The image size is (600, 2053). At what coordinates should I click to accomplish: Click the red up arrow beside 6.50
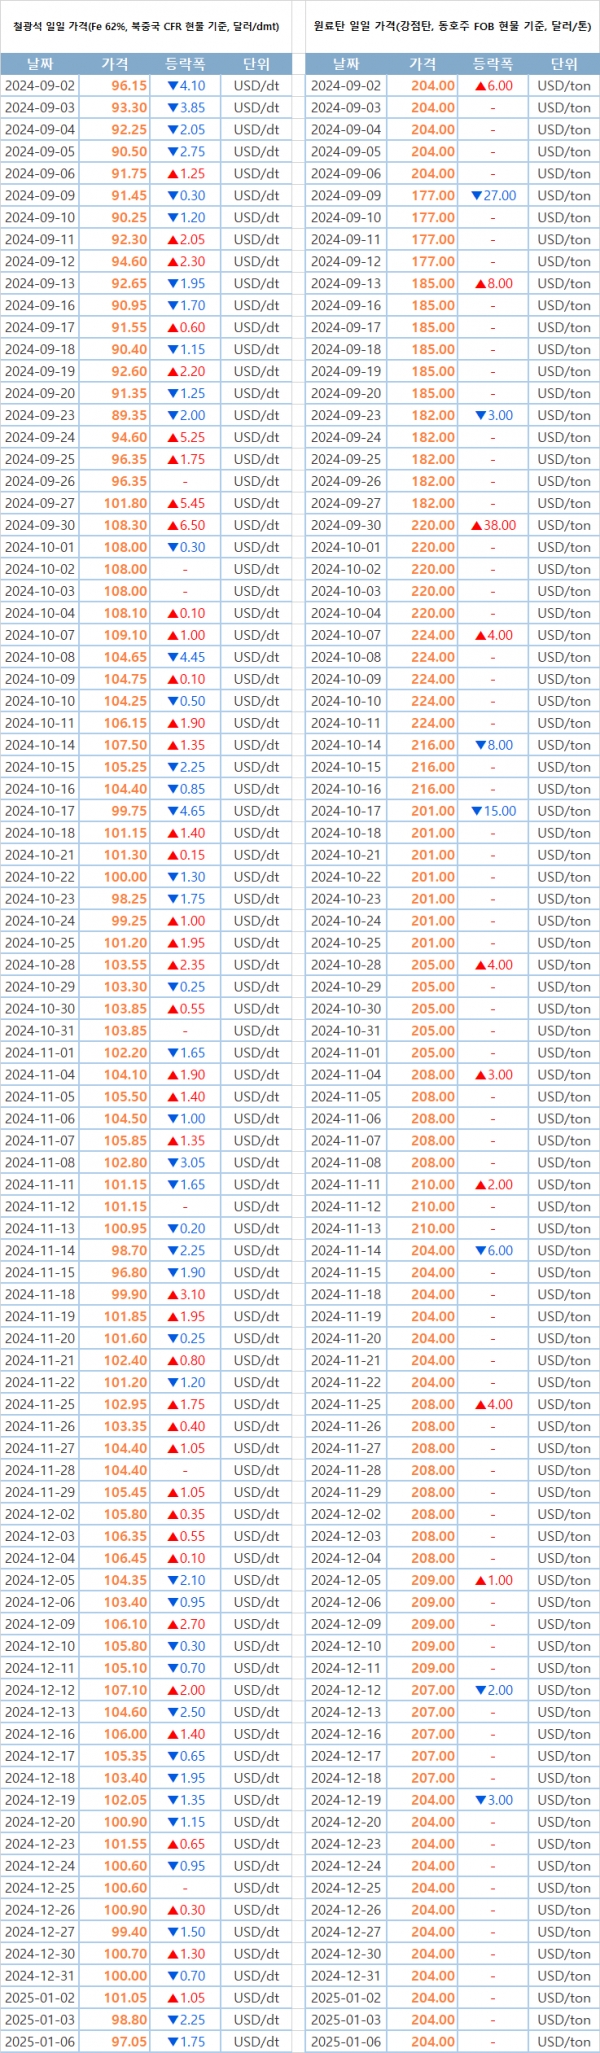click(x=172, y=525)
